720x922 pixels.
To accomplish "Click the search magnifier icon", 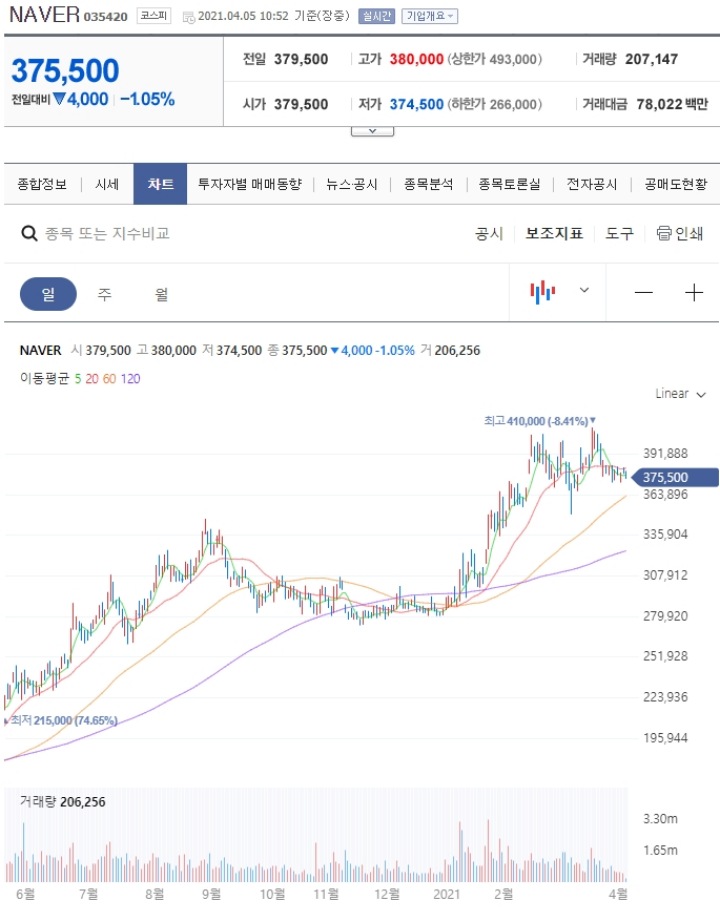I will (x=29, y=233).
